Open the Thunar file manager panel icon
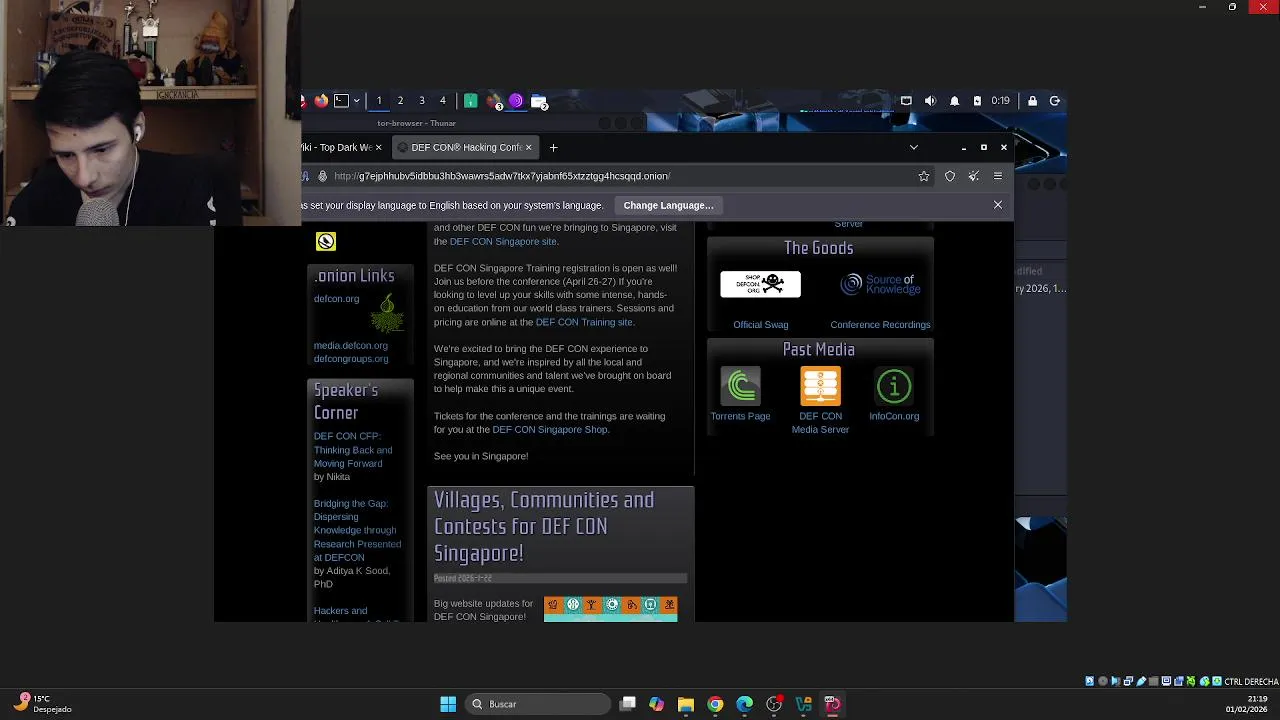Image resolution: width=1280 pixels, height=720 pixels. coord(539,101)
